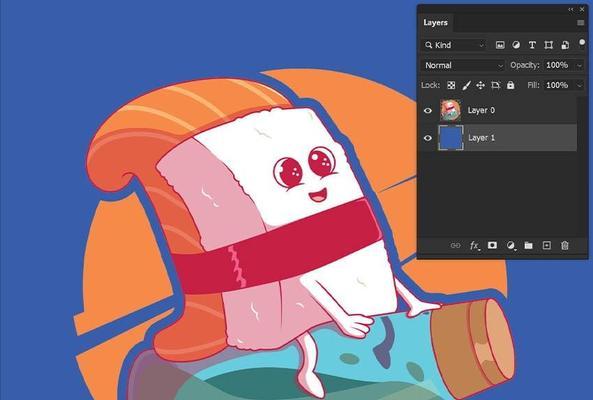
Task: Toggle layer filtering on/off switch
Action: click(x=582, y=42)
